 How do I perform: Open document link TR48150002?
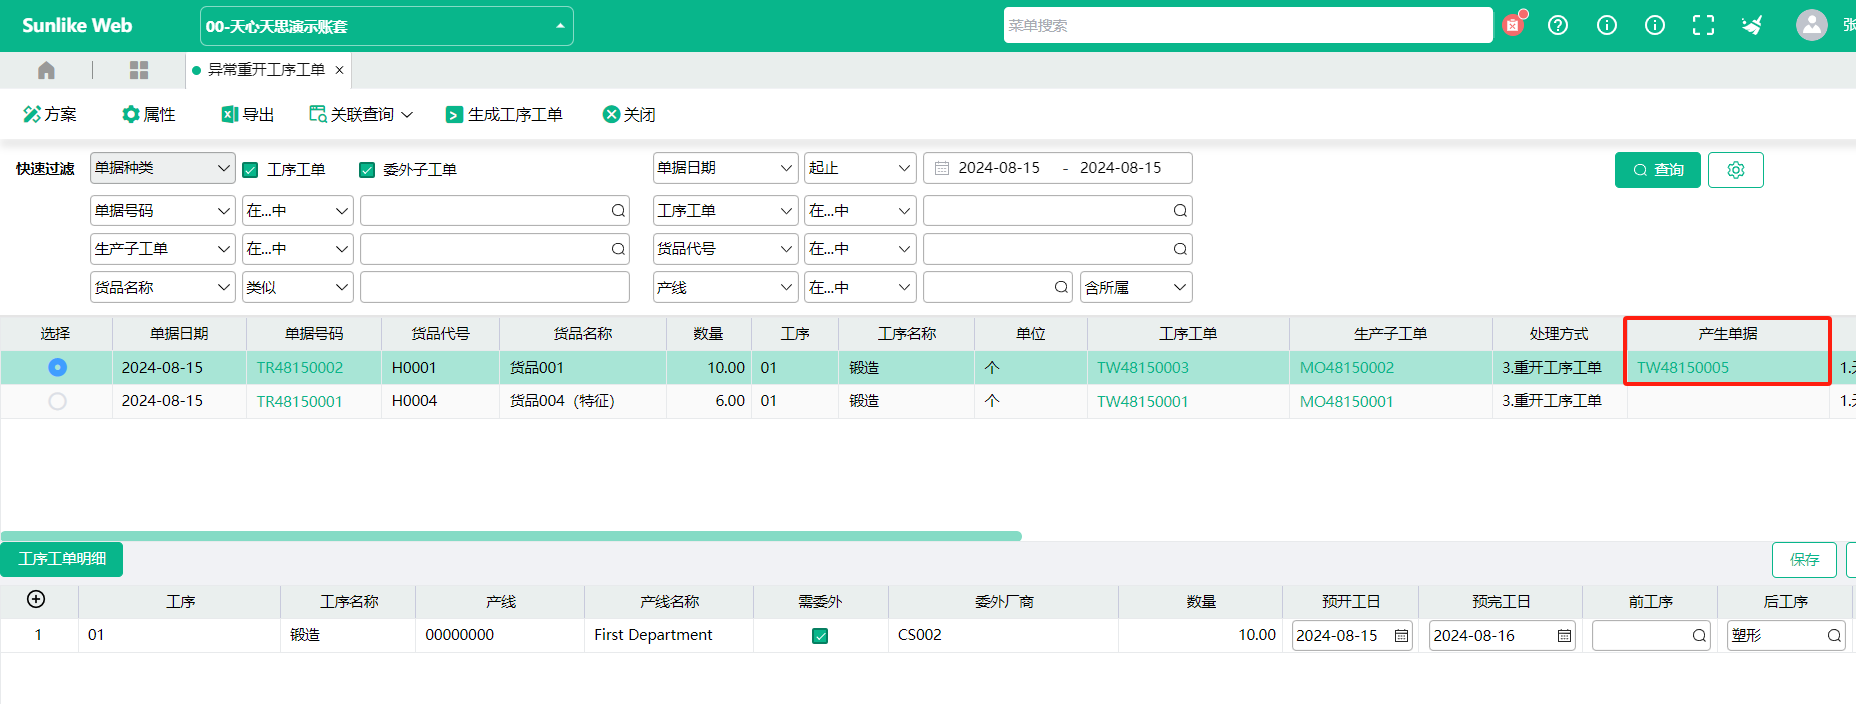coord(299,368)
